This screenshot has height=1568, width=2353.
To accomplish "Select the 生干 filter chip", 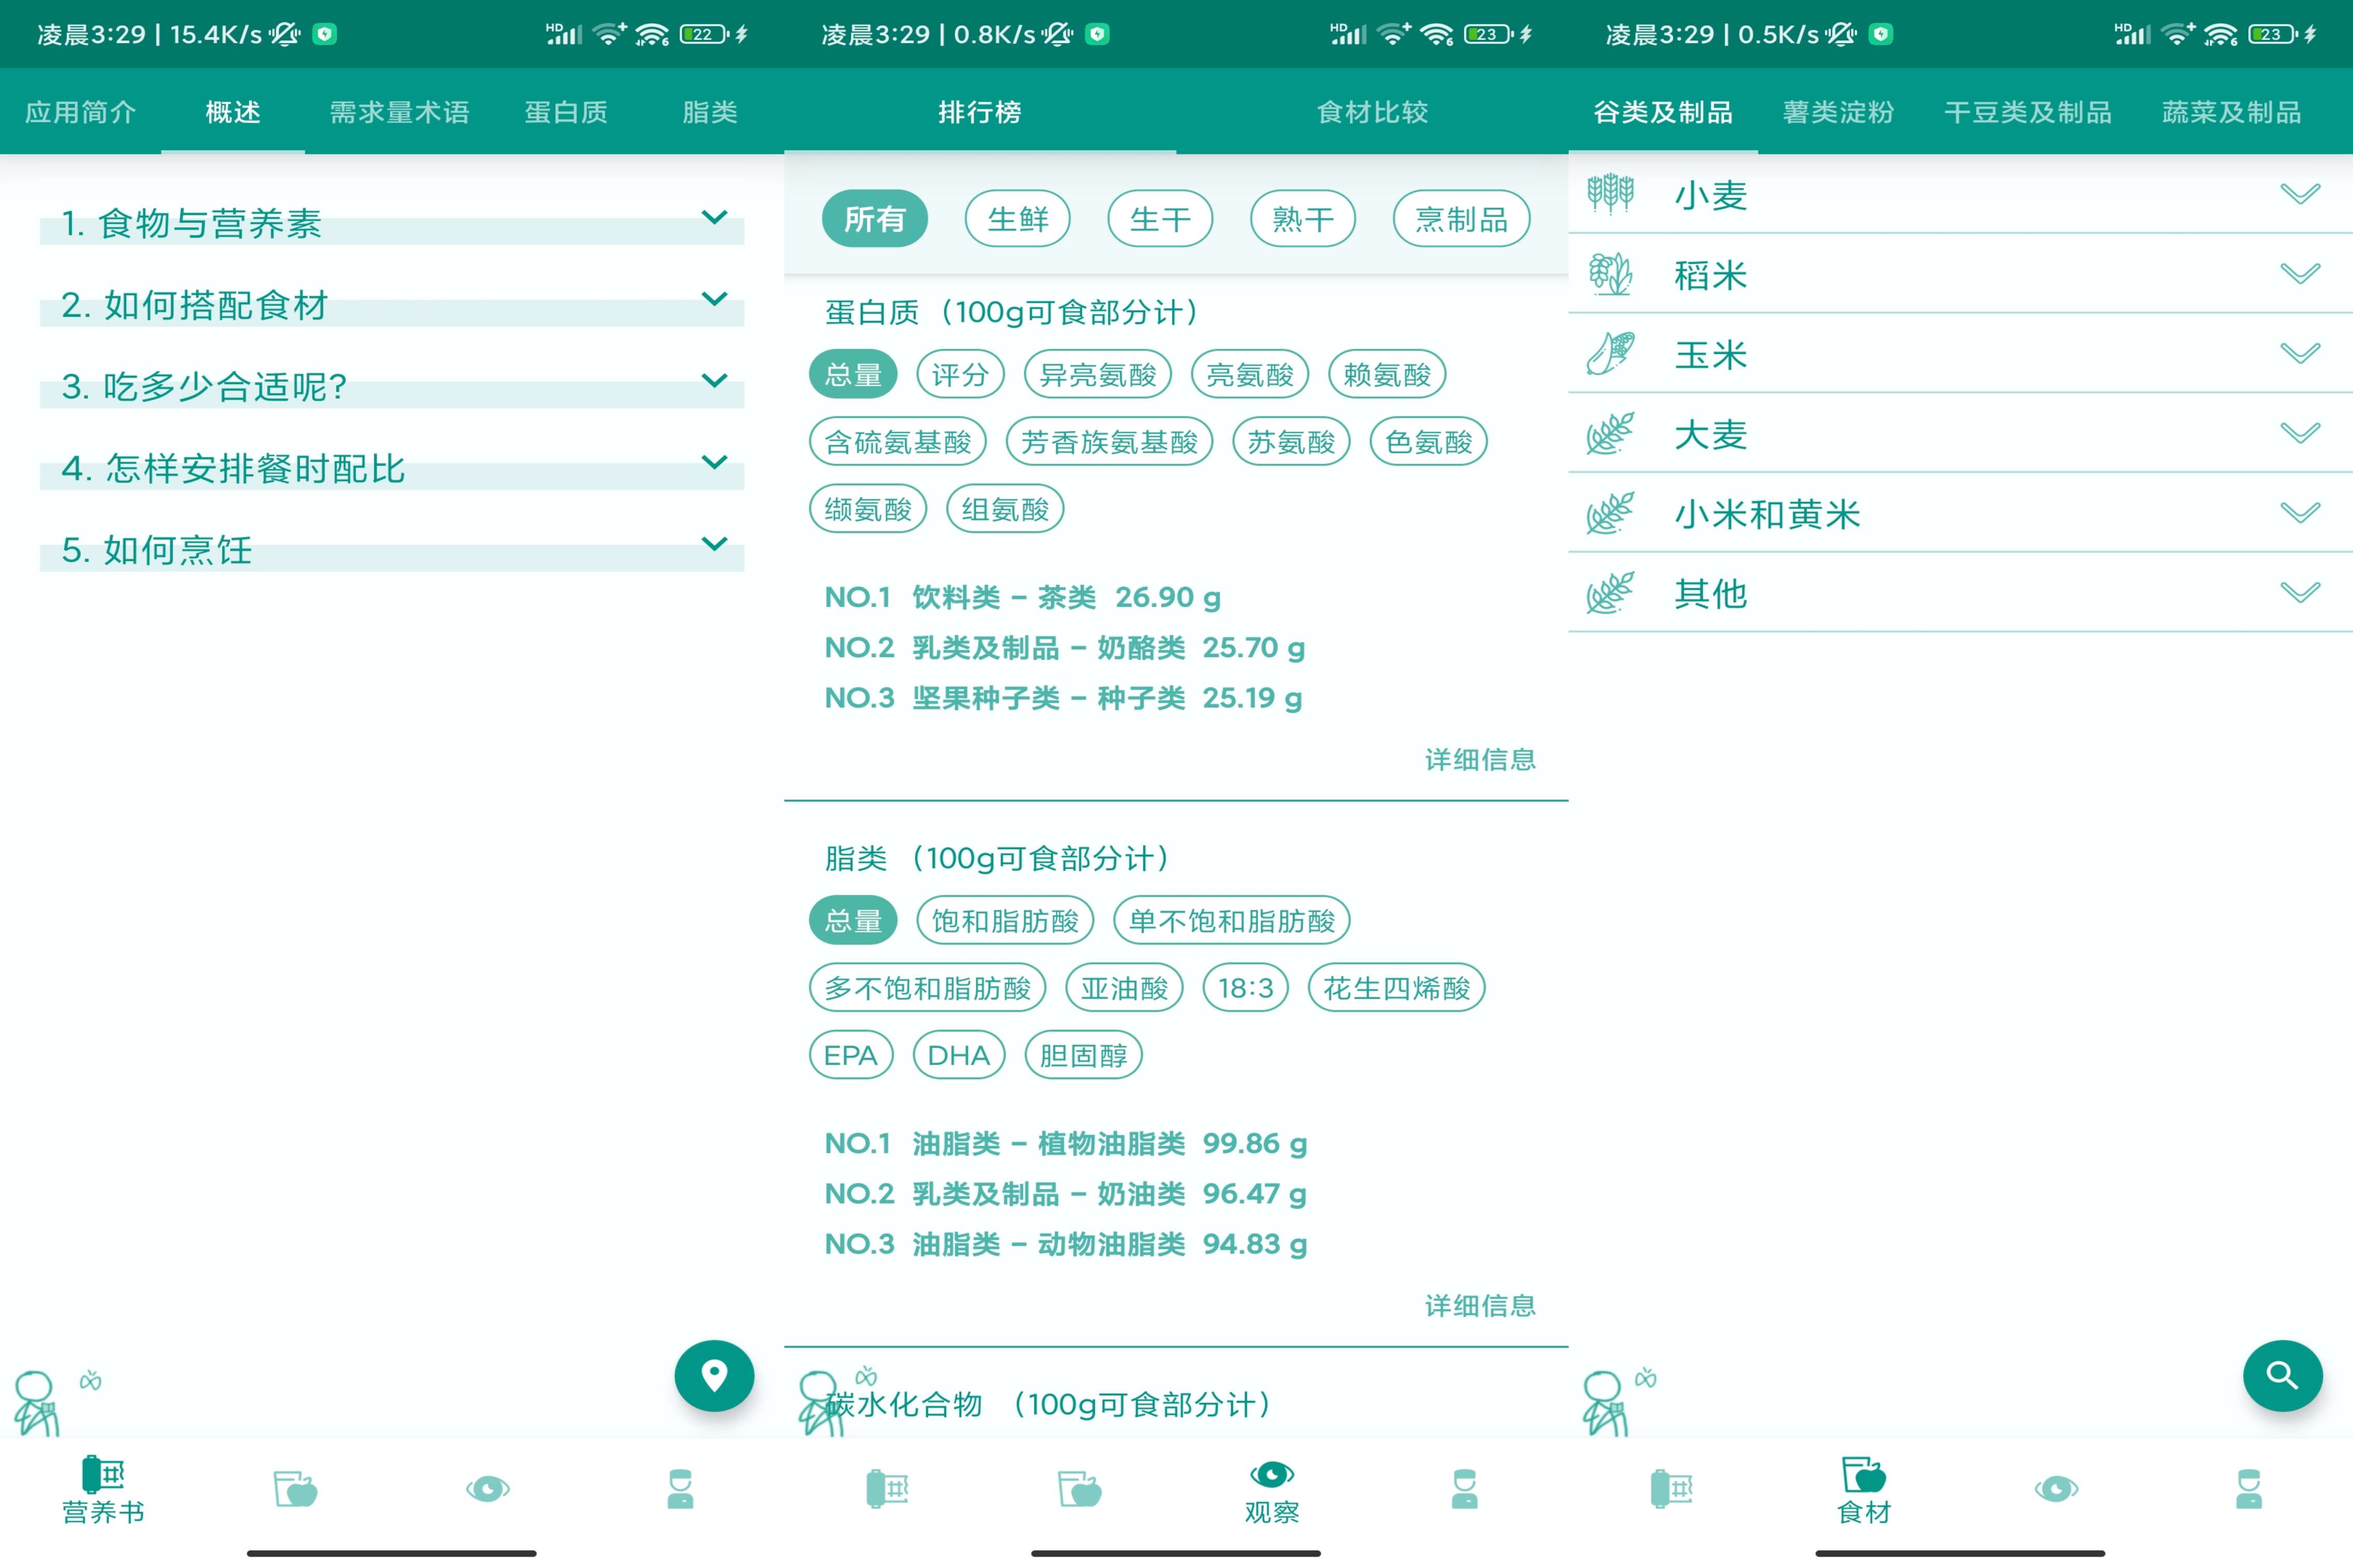I will [1160, 219].
